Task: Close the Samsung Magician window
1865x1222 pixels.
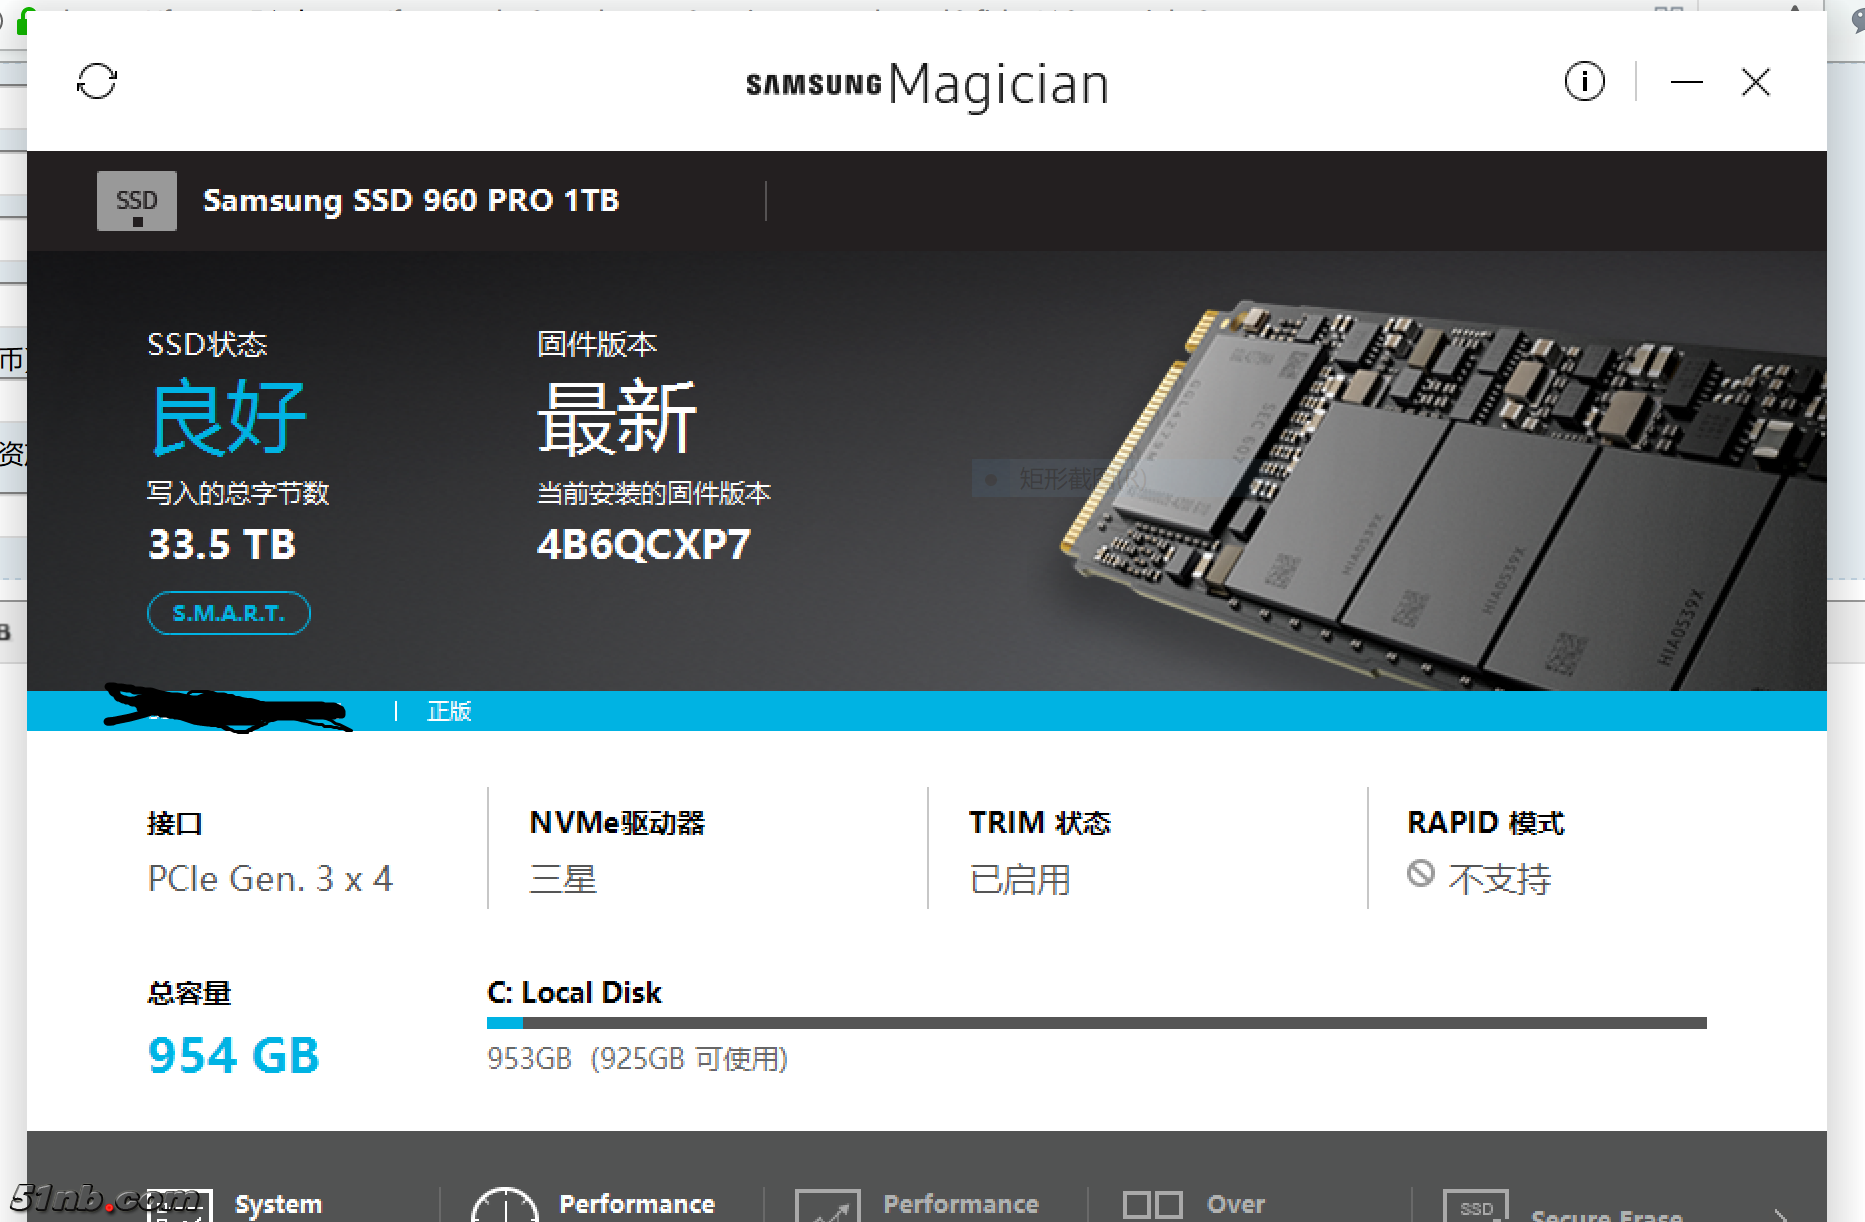Action: tap(1755, 82)
